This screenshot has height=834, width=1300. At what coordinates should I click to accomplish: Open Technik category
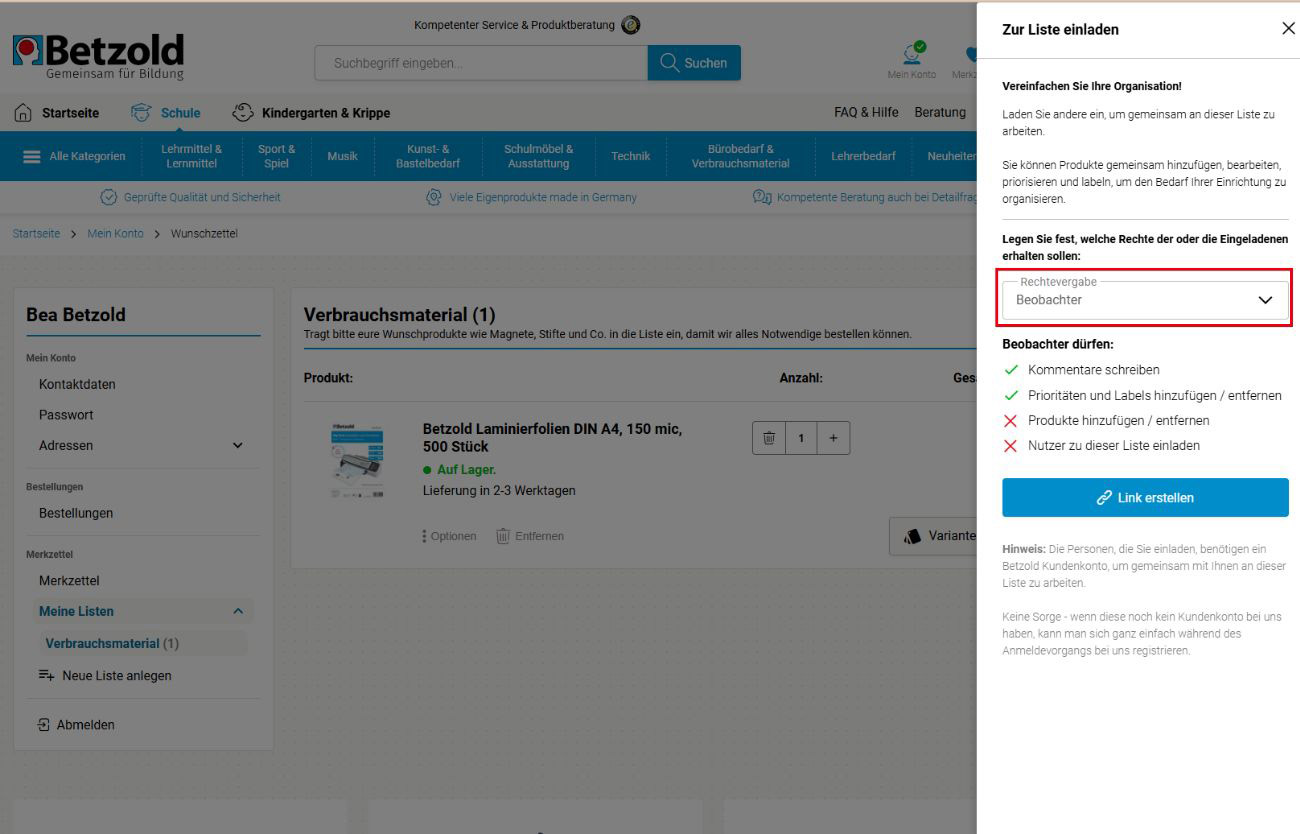[x=630, y=156]
